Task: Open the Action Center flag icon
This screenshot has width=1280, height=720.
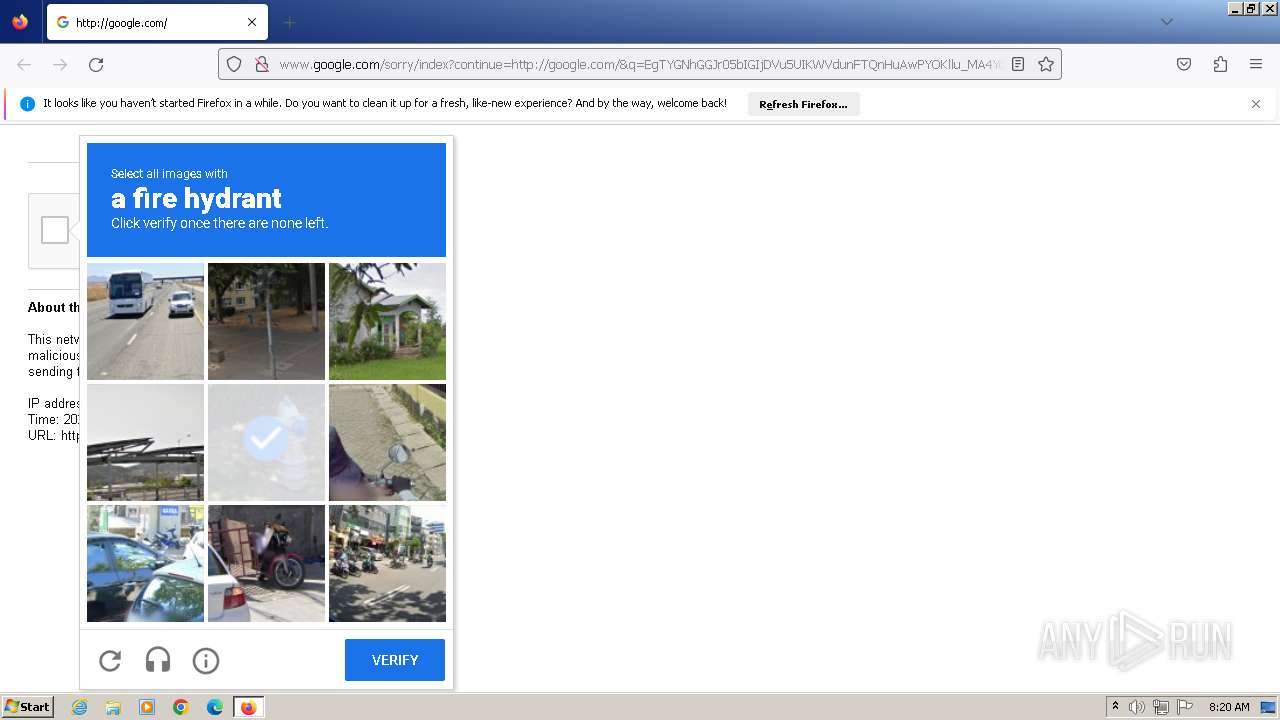Action: 1185,707
